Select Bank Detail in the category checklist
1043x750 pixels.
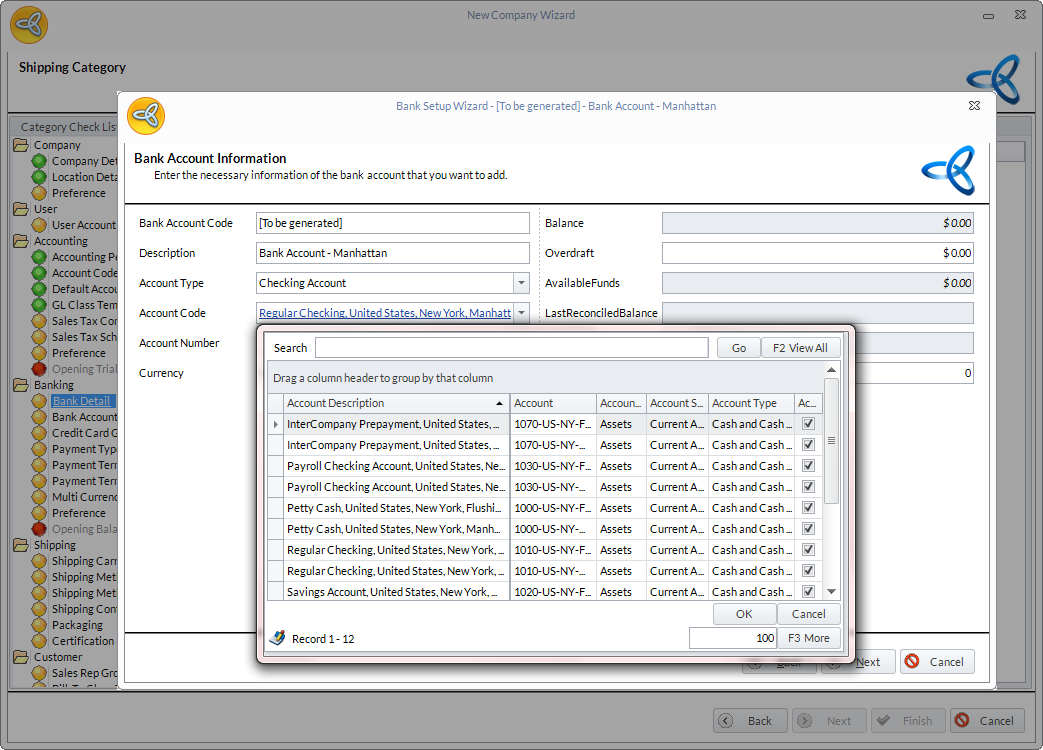(82, 401)
